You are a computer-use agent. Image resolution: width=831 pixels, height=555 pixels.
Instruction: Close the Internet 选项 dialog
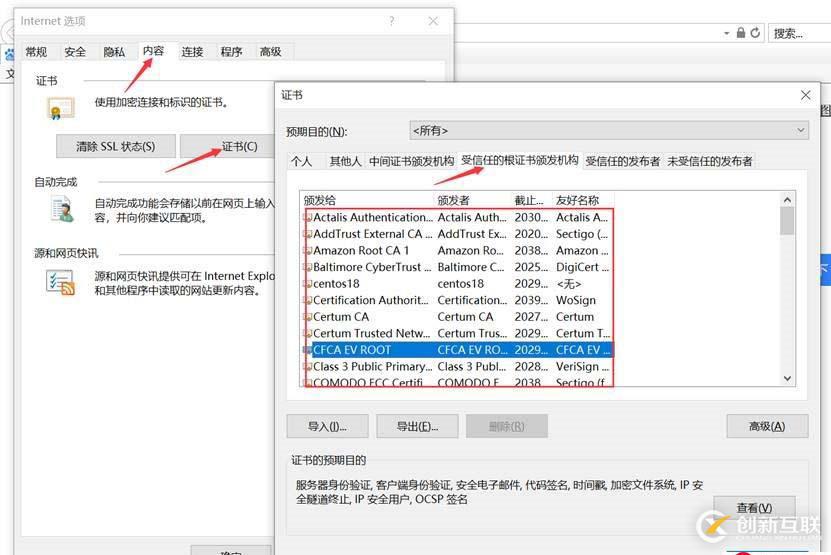coord(433,21)
